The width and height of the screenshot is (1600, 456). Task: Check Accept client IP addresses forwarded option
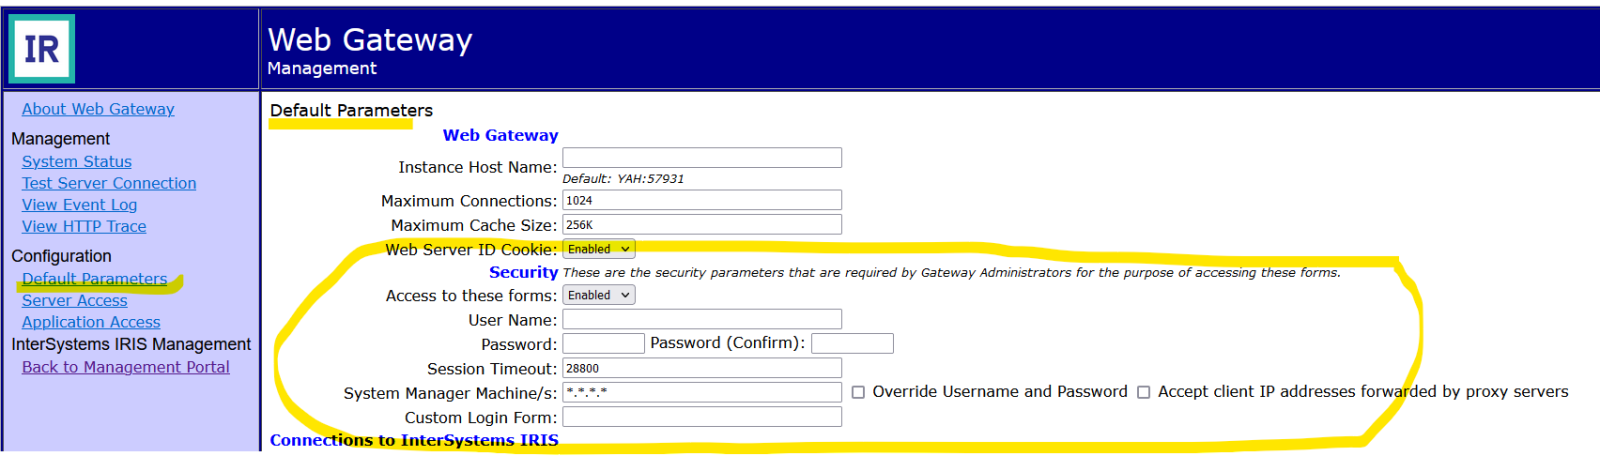coord(1143,393)
